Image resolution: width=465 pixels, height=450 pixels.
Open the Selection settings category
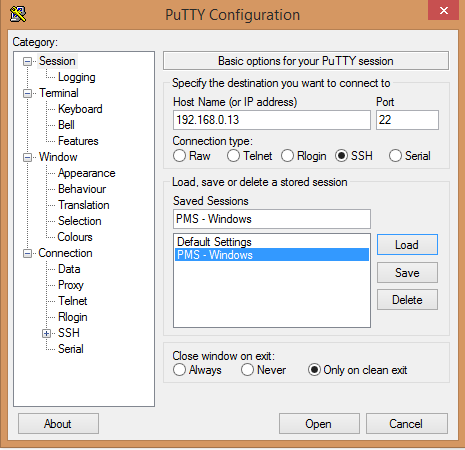coord(80,221)
